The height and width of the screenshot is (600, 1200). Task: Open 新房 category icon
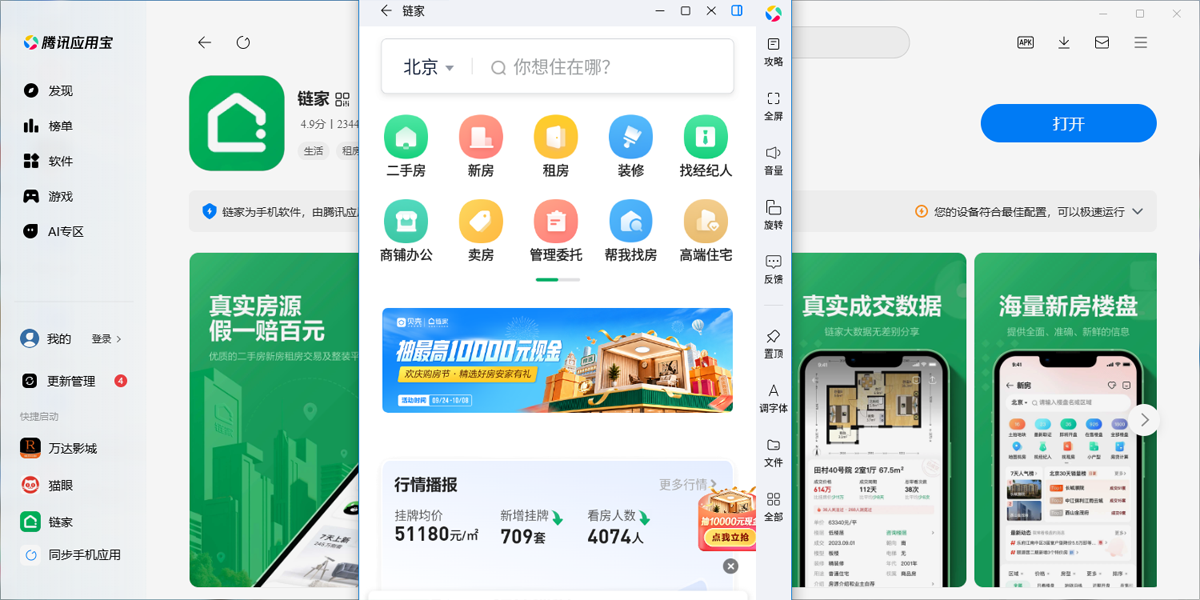[481, 146]
